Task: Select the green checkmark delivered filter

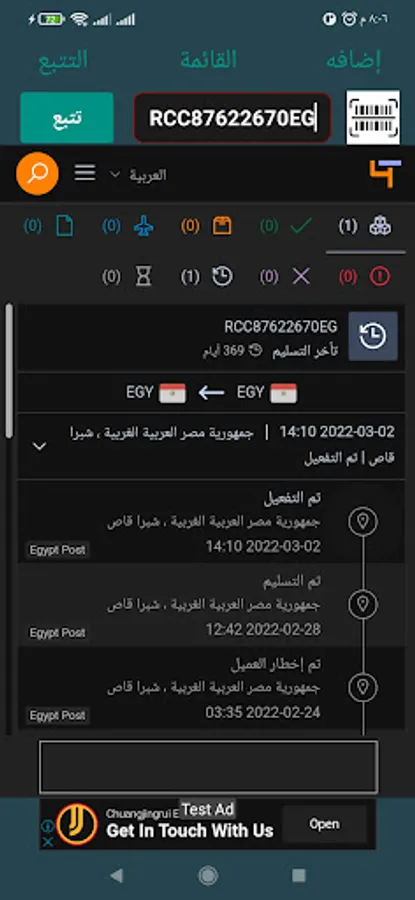Action: tap(285, 227)
